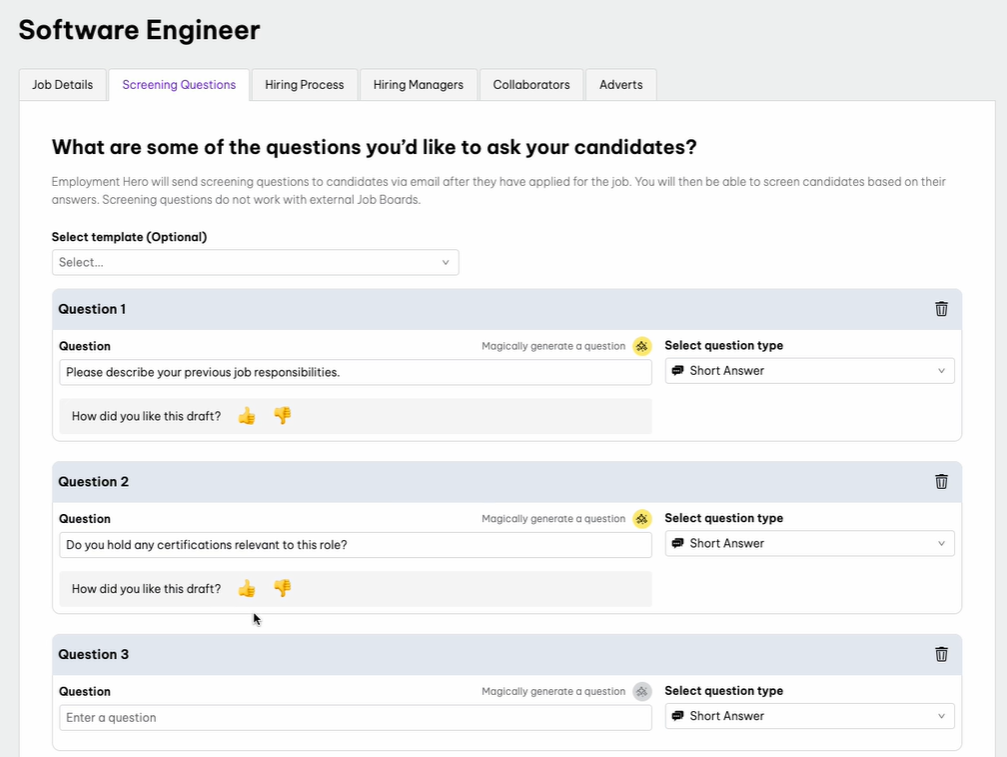
Task: Switch to the Job Details tab
Action: click(x=62, y=85)
